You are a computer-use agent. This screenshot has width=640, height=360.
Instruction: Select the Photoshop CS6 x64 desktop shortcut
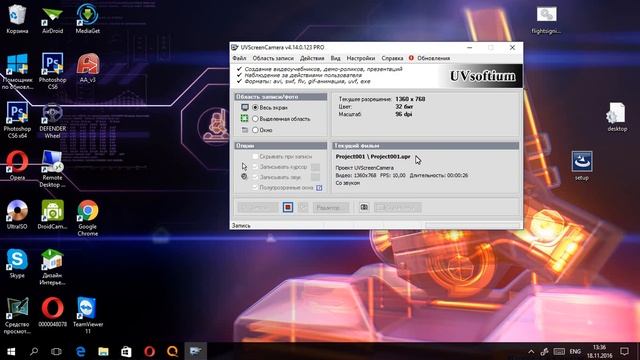(17, 120)
